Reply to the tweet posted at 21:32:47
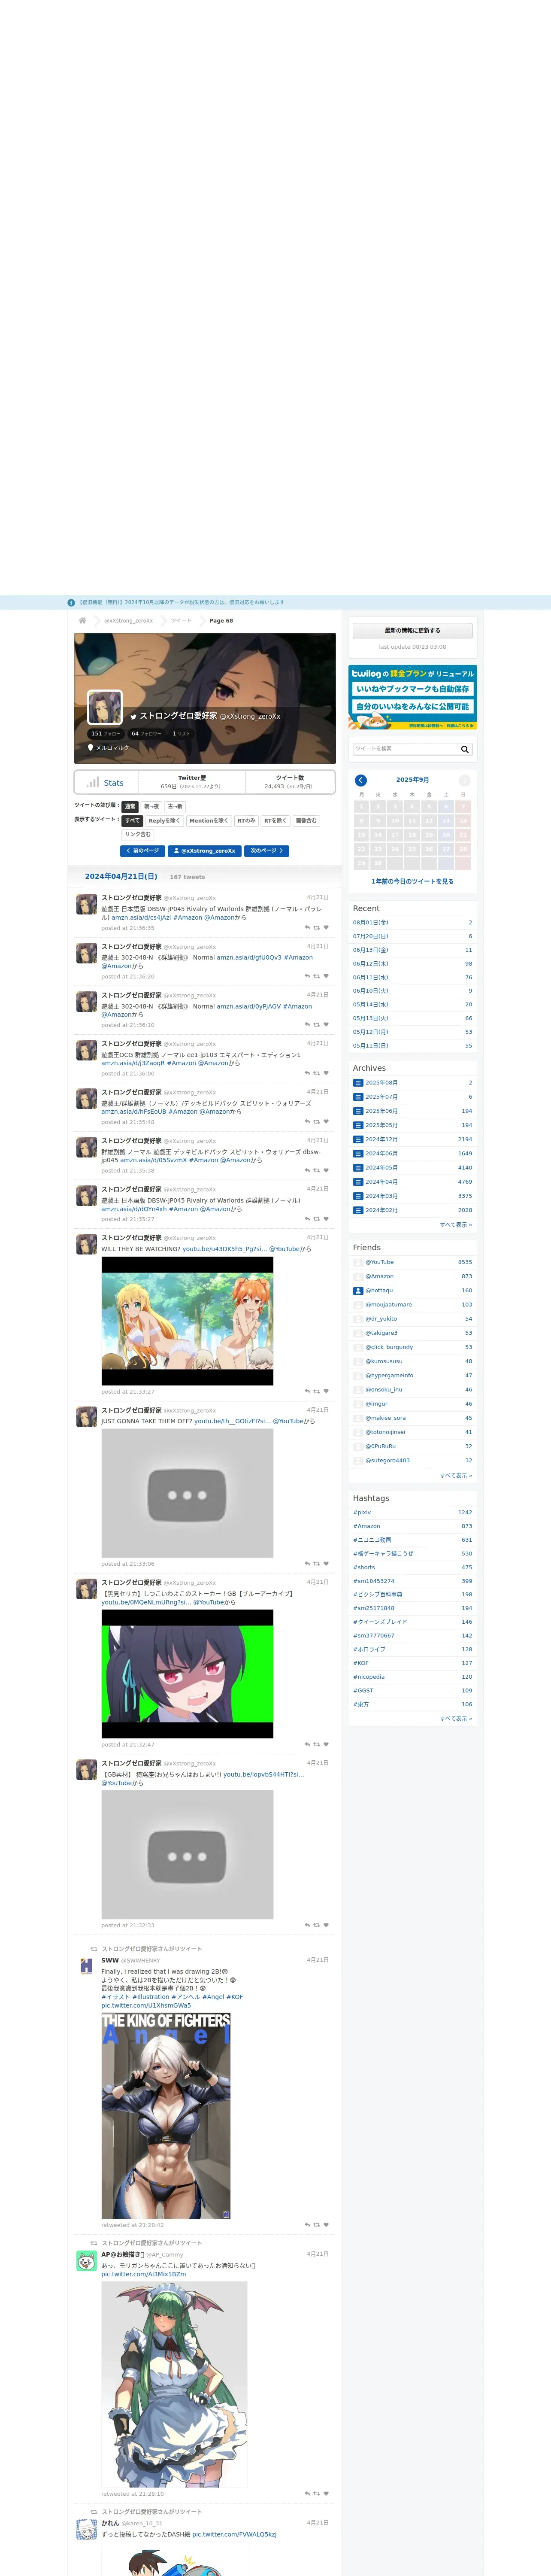The width and height of the screenshot is (551, 2576). 307,1745
